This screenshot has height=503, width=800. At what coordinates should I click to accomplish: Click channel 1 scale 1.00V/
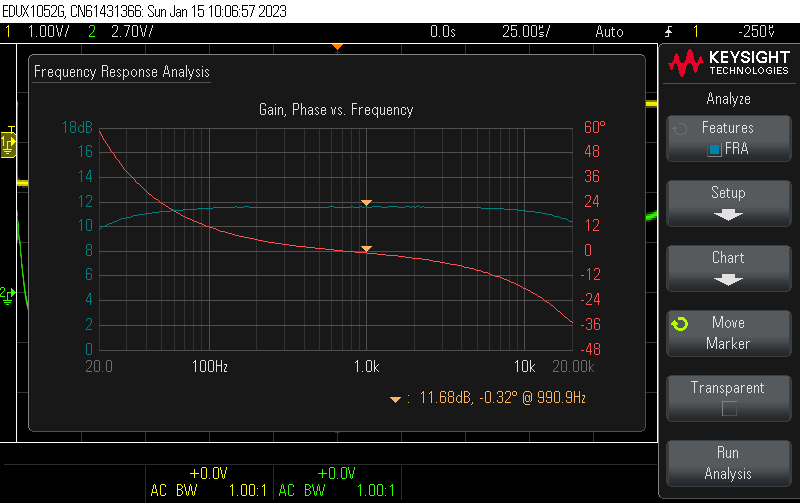(48, 32)
